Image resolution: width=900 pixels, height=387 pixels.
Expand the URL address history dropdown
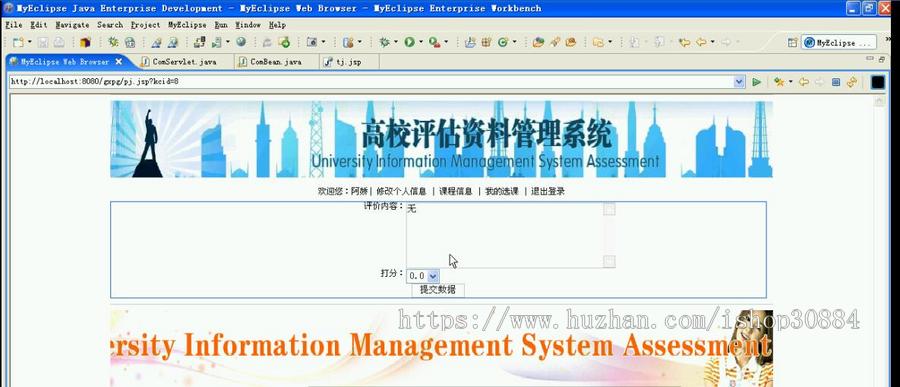coord(739,82)
